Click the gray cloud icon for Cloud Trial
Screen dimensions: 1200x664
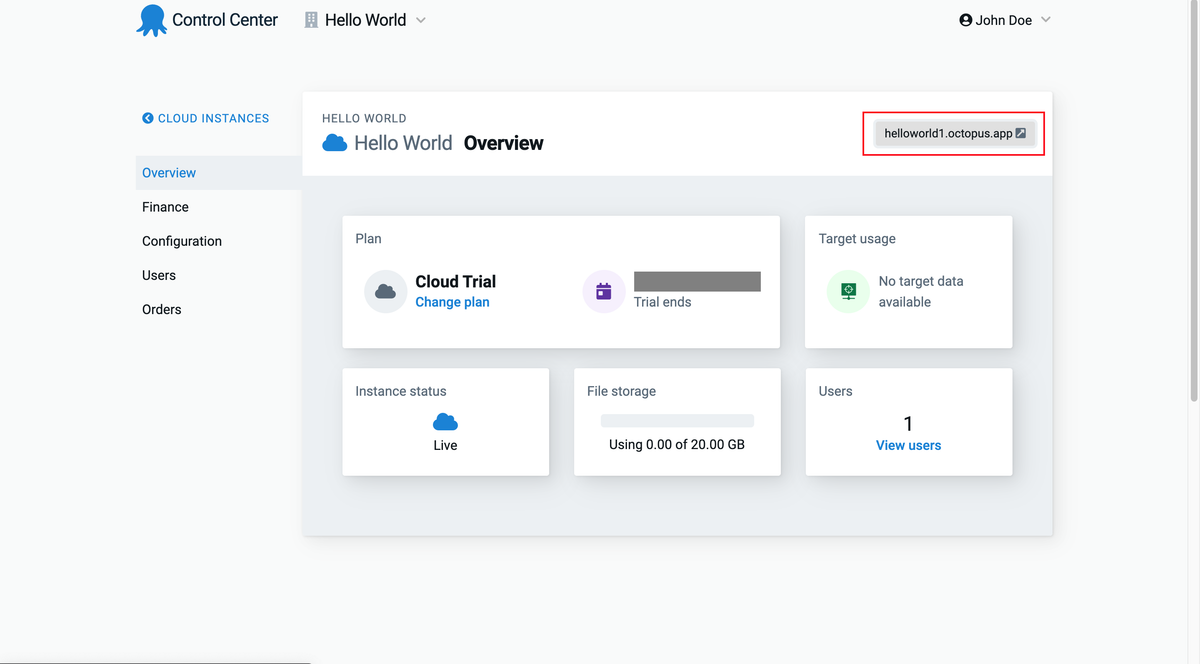coord(385,292)
